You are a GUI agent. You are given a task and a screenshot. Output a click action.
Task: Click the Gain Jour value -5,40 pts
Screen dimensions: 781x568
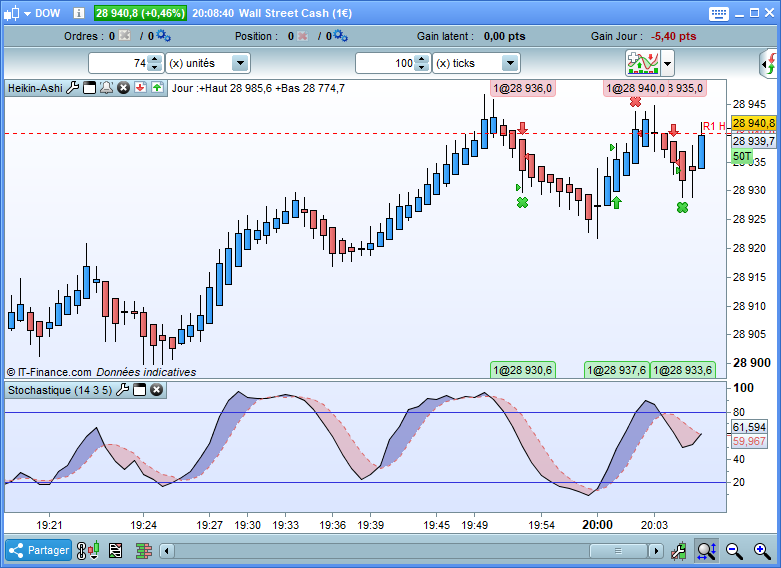(673, 36)
